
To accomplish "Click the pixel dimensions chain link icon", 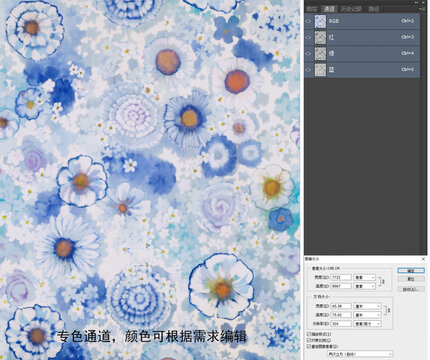I will 383,282.
